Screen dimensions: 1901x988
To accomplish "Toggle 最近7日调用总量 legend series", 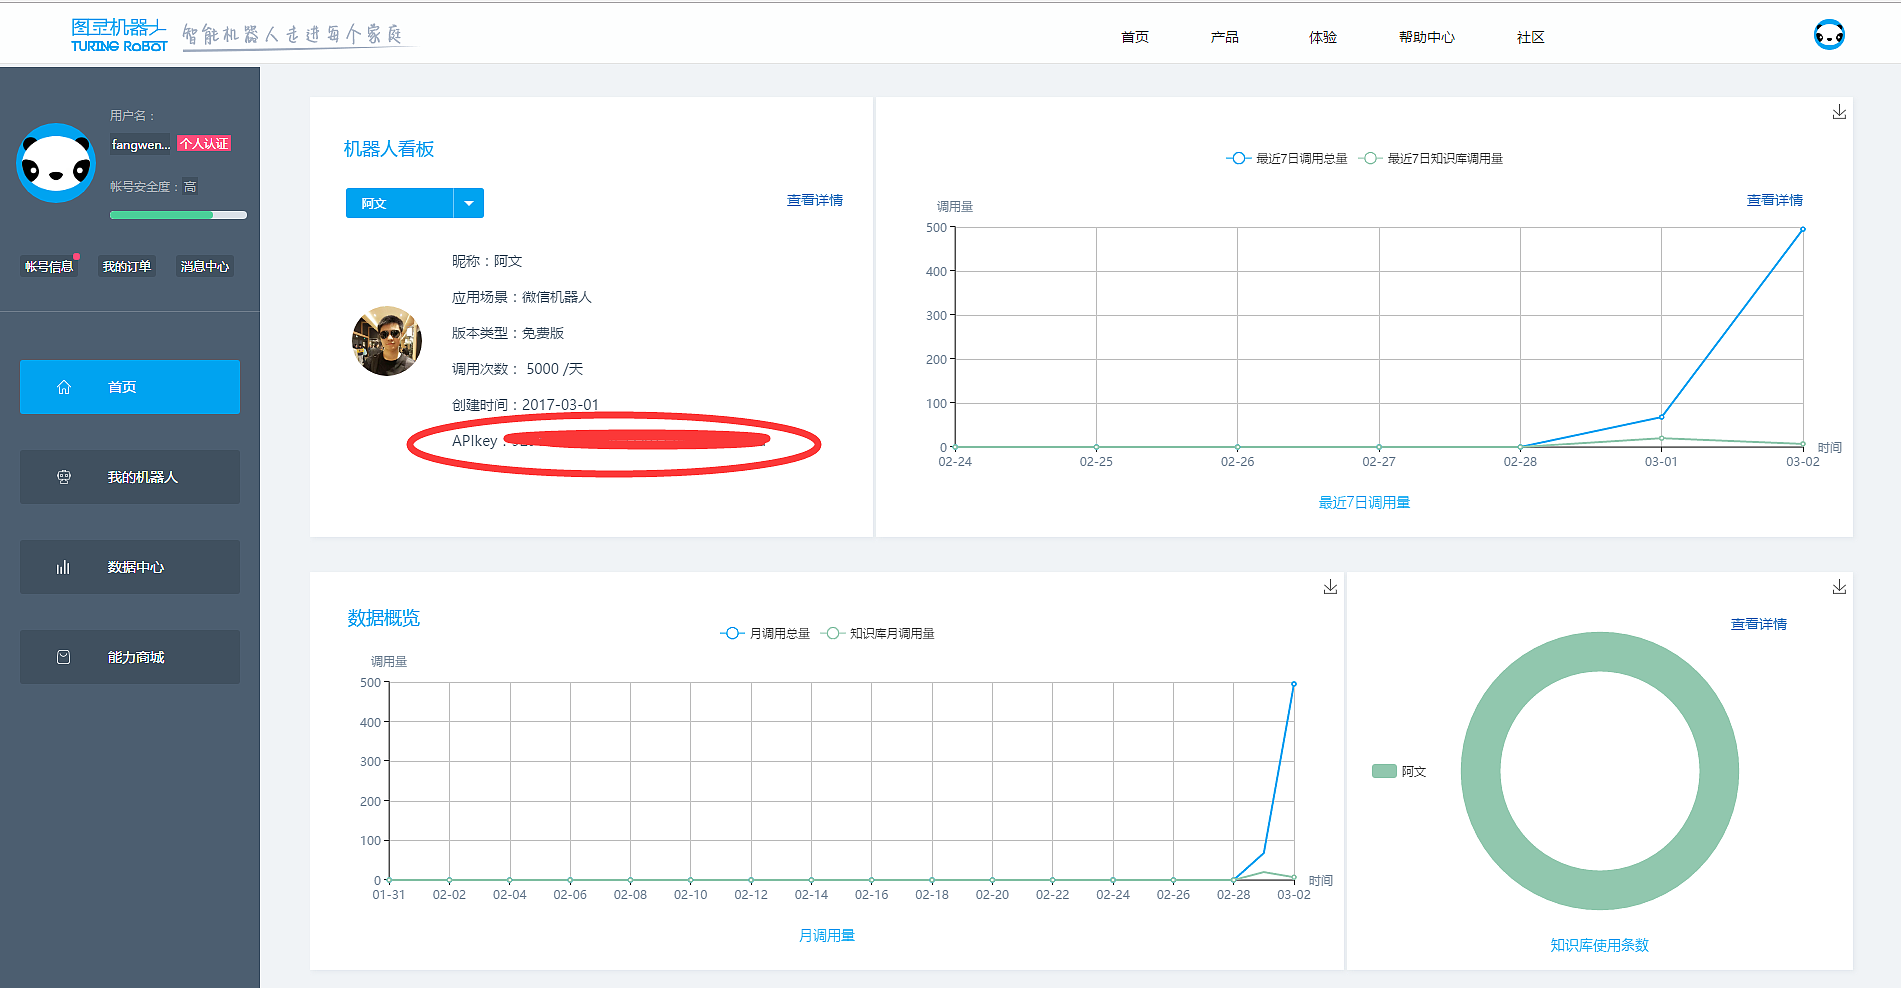I will click(x=1287, y=158).
